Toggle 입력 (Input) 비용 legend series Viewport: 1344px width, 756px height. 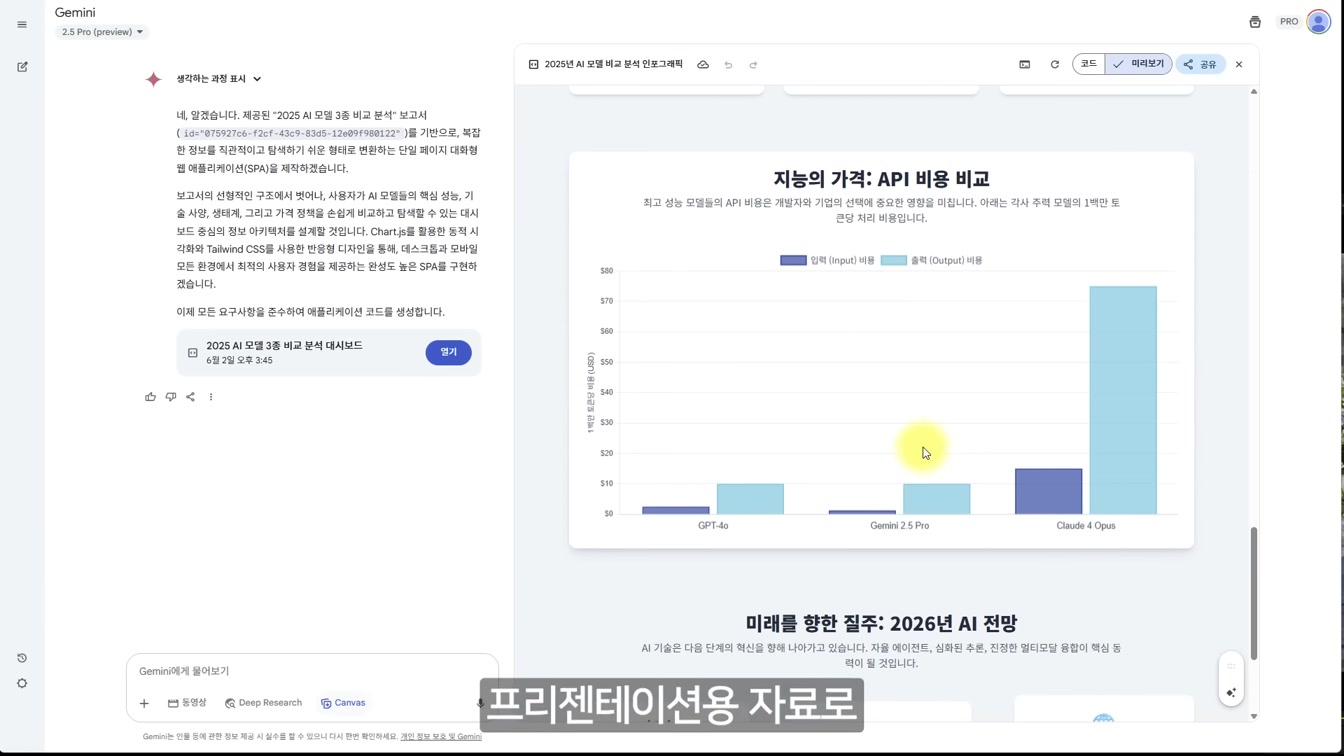pyautogui.click(x=827, y=260)
